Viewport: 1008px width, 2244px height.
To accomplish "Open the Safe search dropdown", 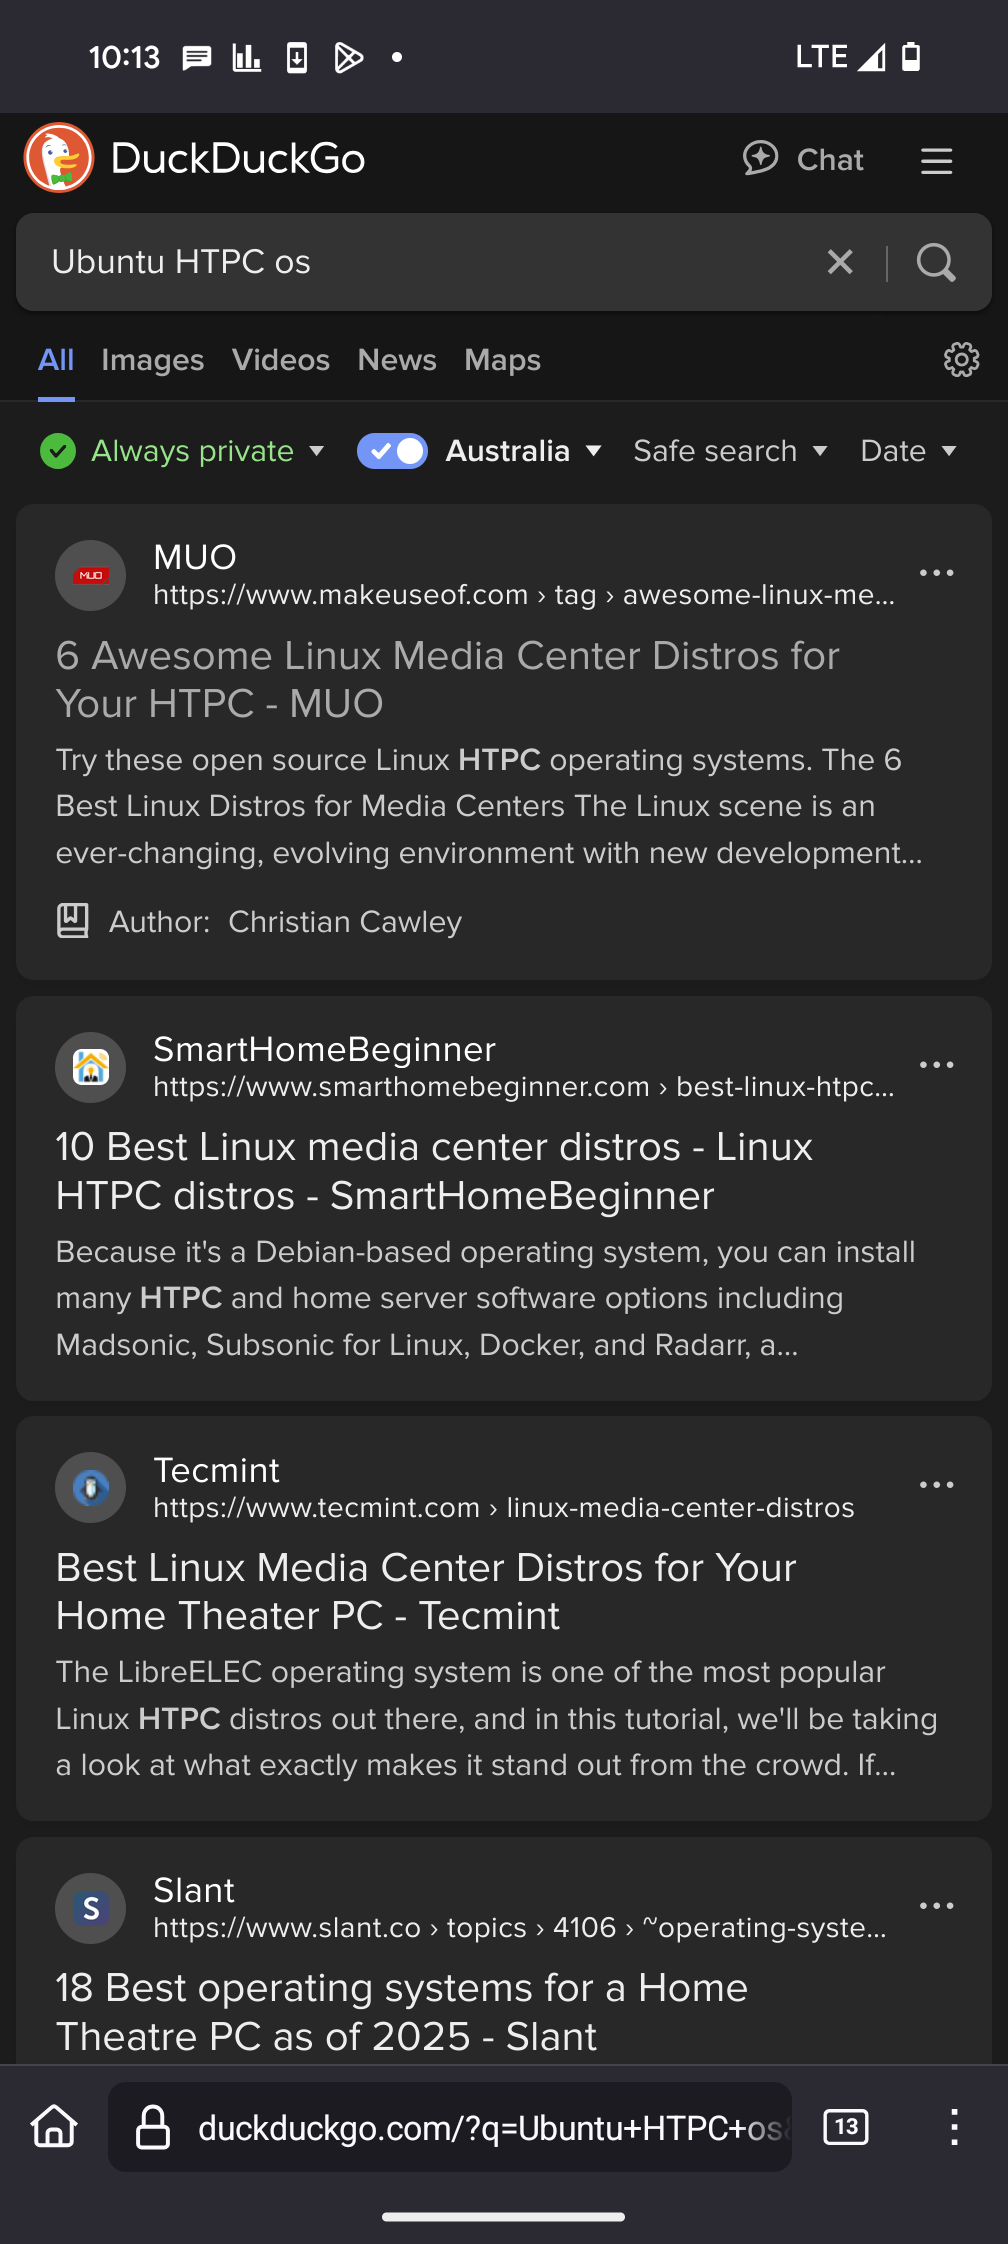I will click(730, 451).
